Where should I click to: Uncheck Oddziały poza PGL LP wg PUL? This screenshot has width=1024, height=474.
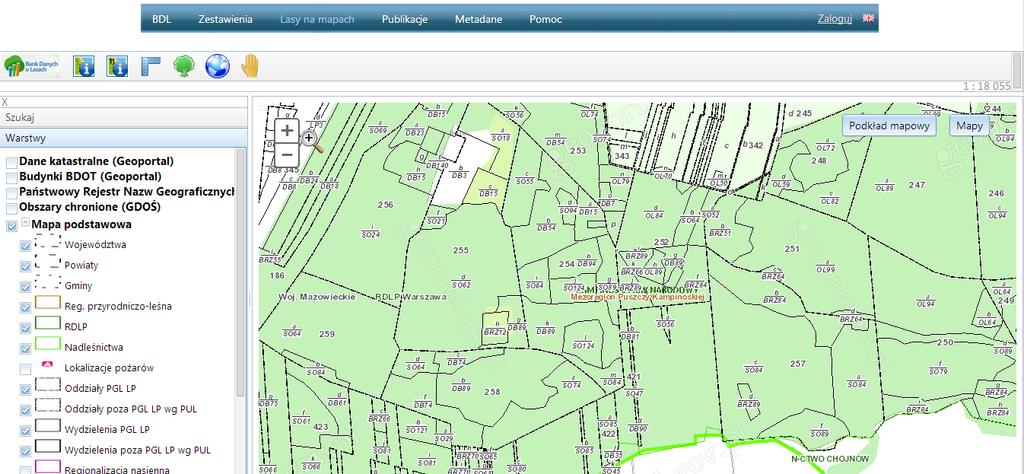point(25,410)
